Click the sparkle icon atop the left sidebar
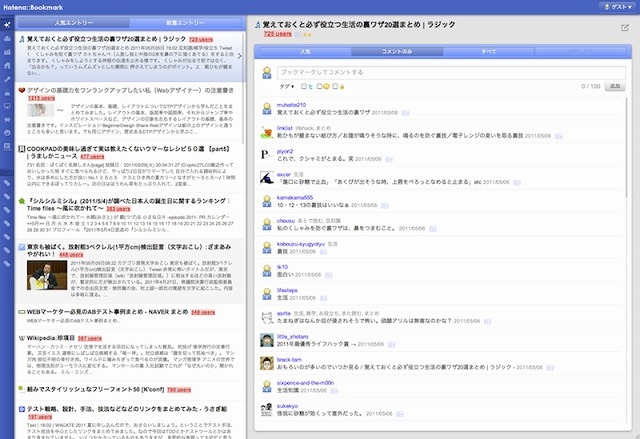Viewport: 640px width, 439px height. (x=7, y=25)
